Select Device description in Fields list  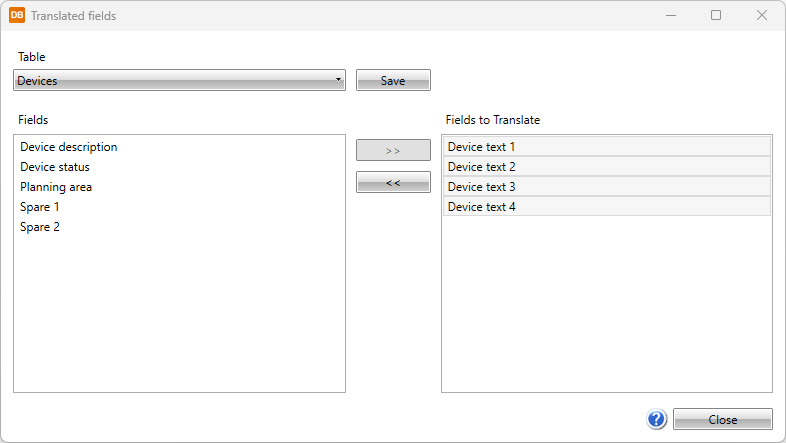click(69, 147)
